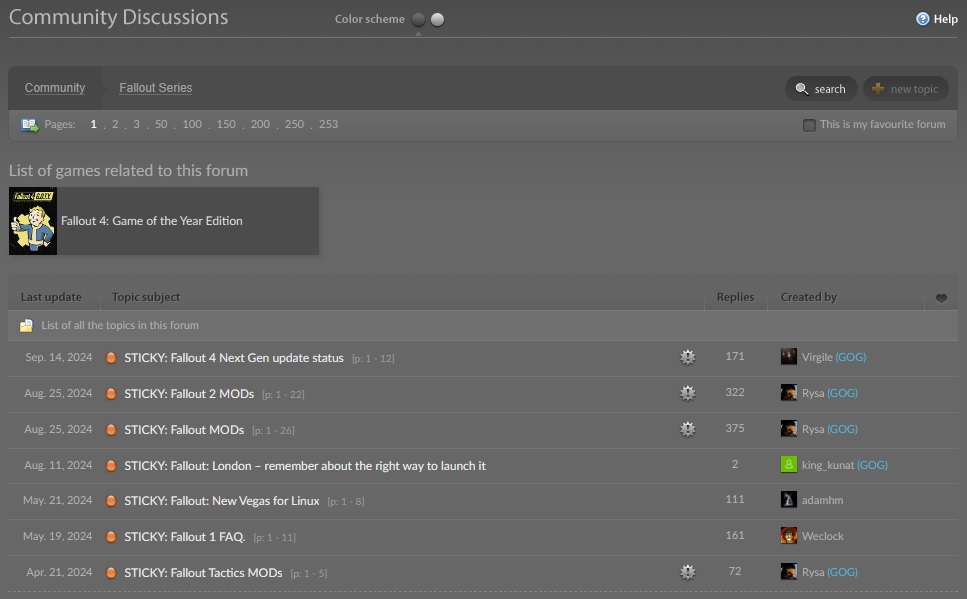The height and width of the screenshot is (599, 967).
Task: Click gear badge on Fallout 2 MODs row
Action: [688, 393]
